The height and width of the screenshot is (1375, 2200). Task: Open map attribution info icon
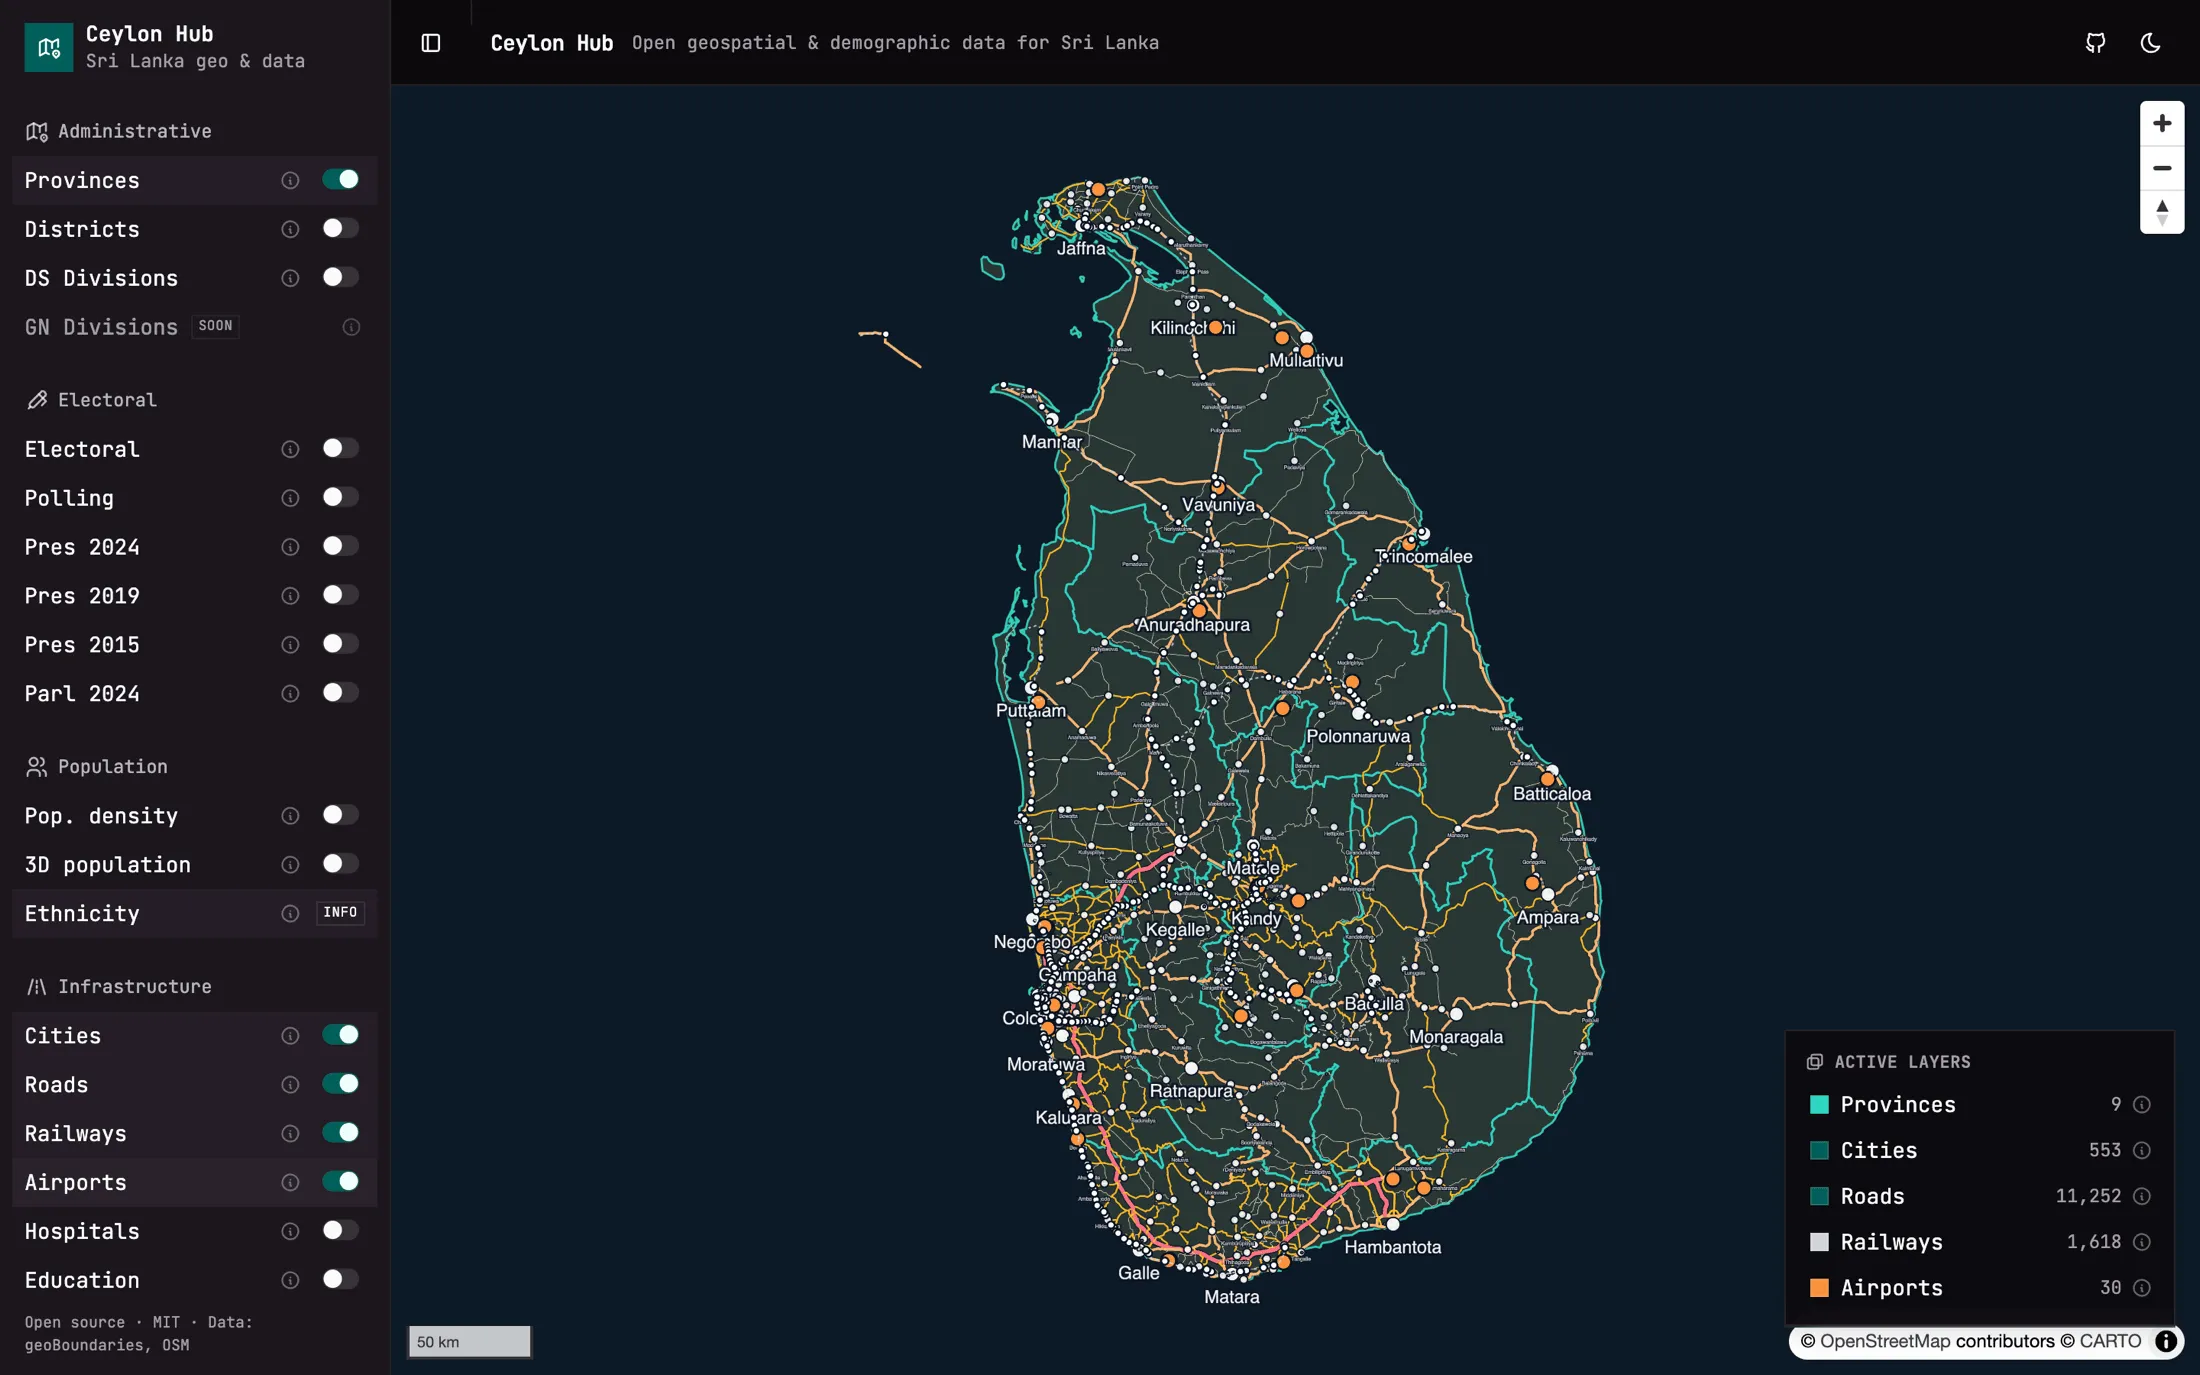2166,1341
